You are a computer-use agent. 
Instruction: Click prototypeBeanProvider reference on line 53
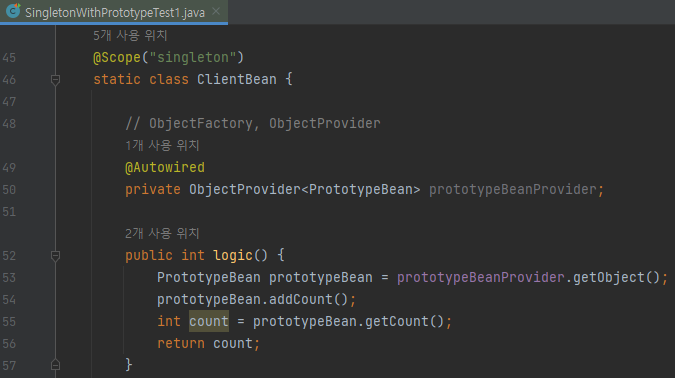pos(481,277)
